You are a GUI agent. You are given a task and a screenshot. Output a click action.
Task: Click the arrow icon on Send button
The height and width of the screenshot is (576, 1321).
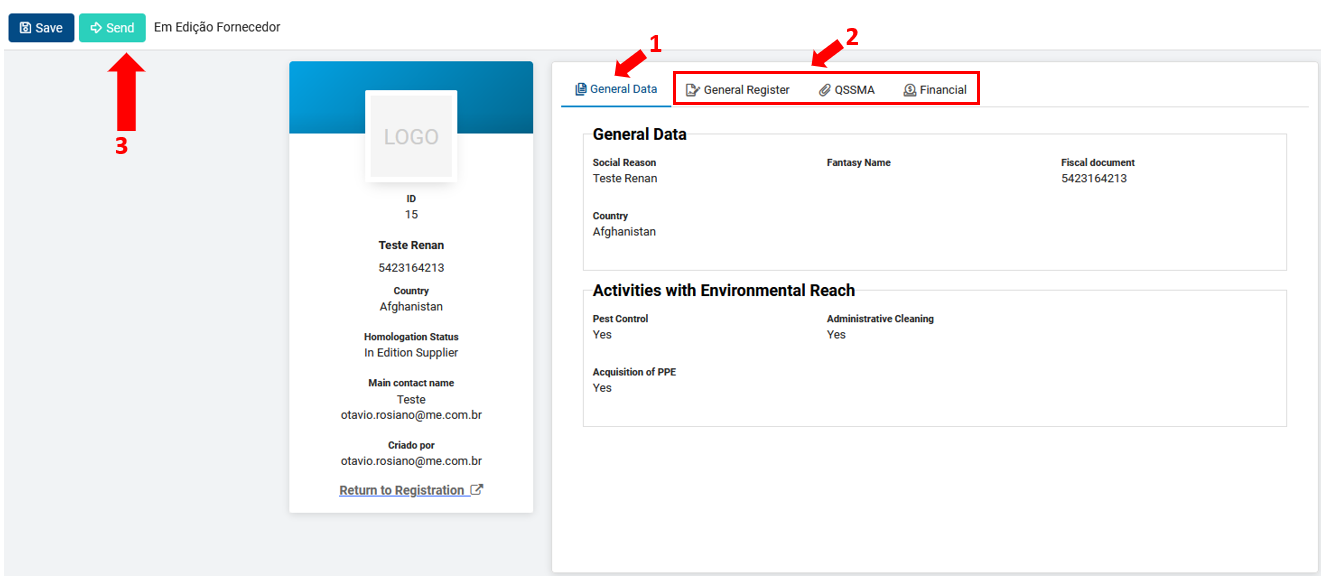coord(96,28)
